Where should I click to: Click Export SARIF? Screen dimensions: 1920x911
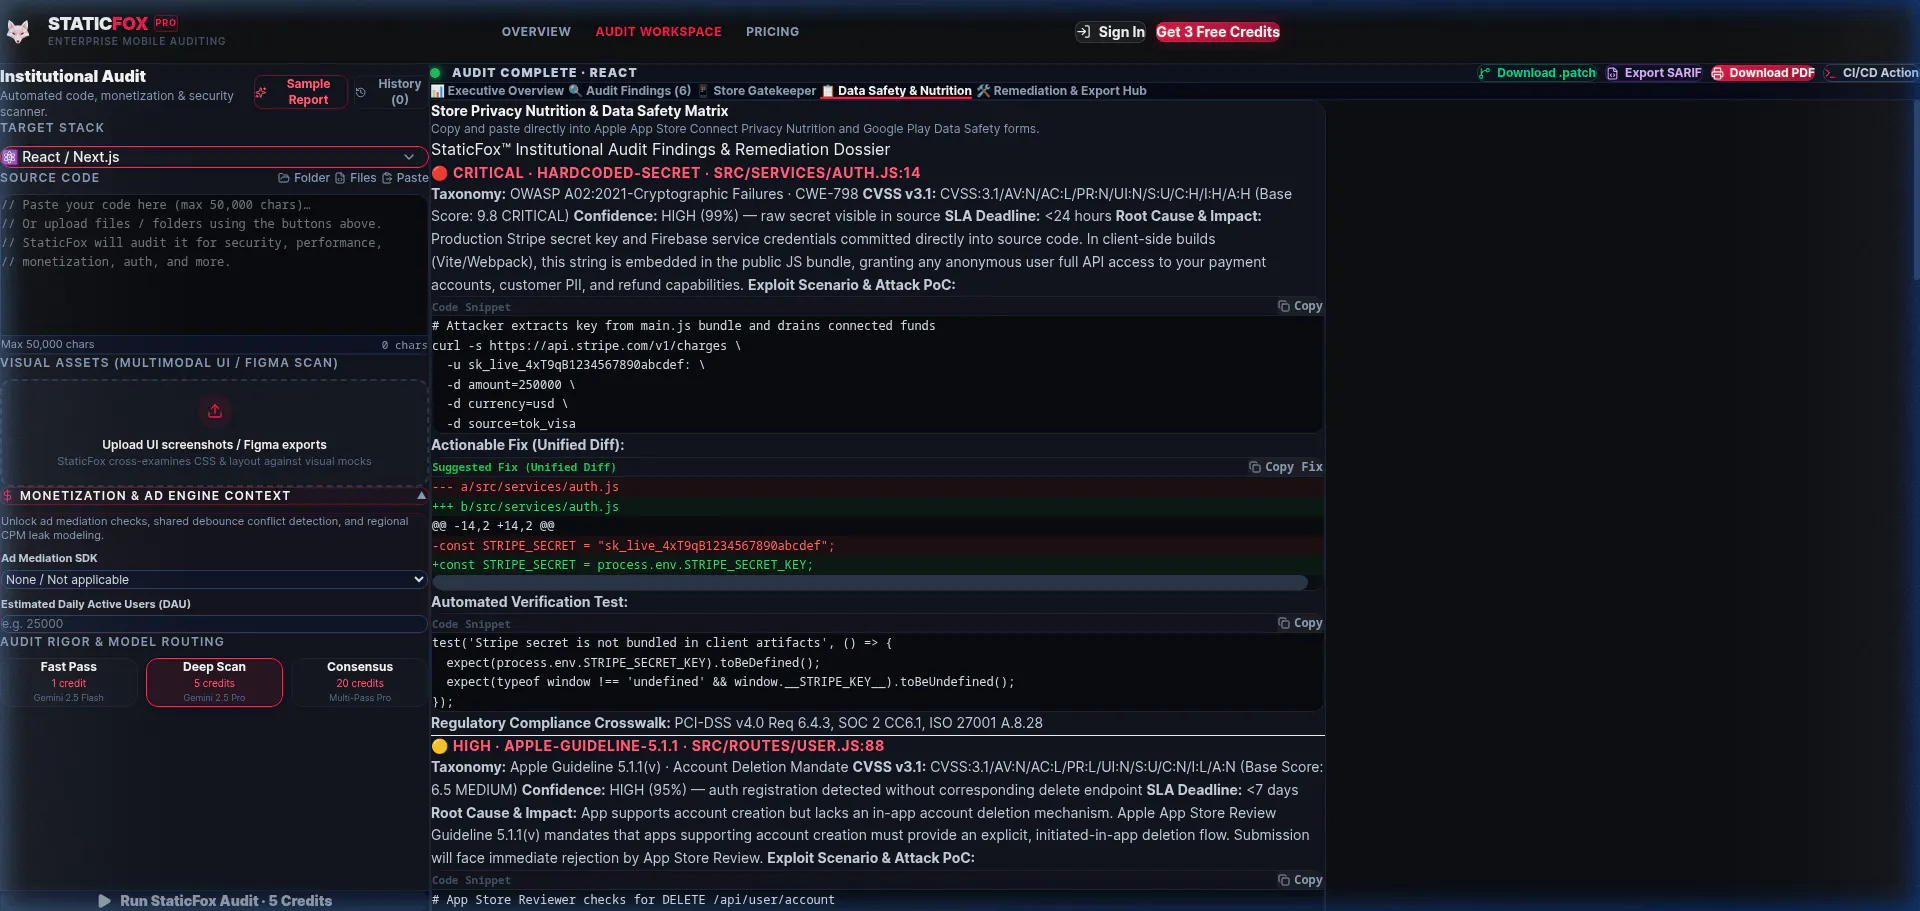tap(1654, 73)
